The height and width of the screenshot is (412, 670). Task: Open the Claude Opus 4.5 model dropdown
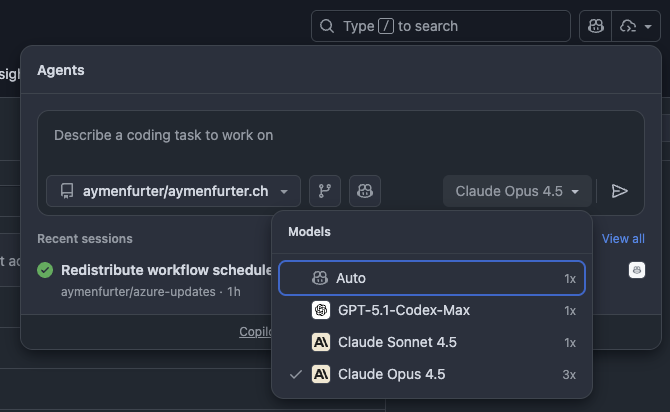[x=517, y=191]
